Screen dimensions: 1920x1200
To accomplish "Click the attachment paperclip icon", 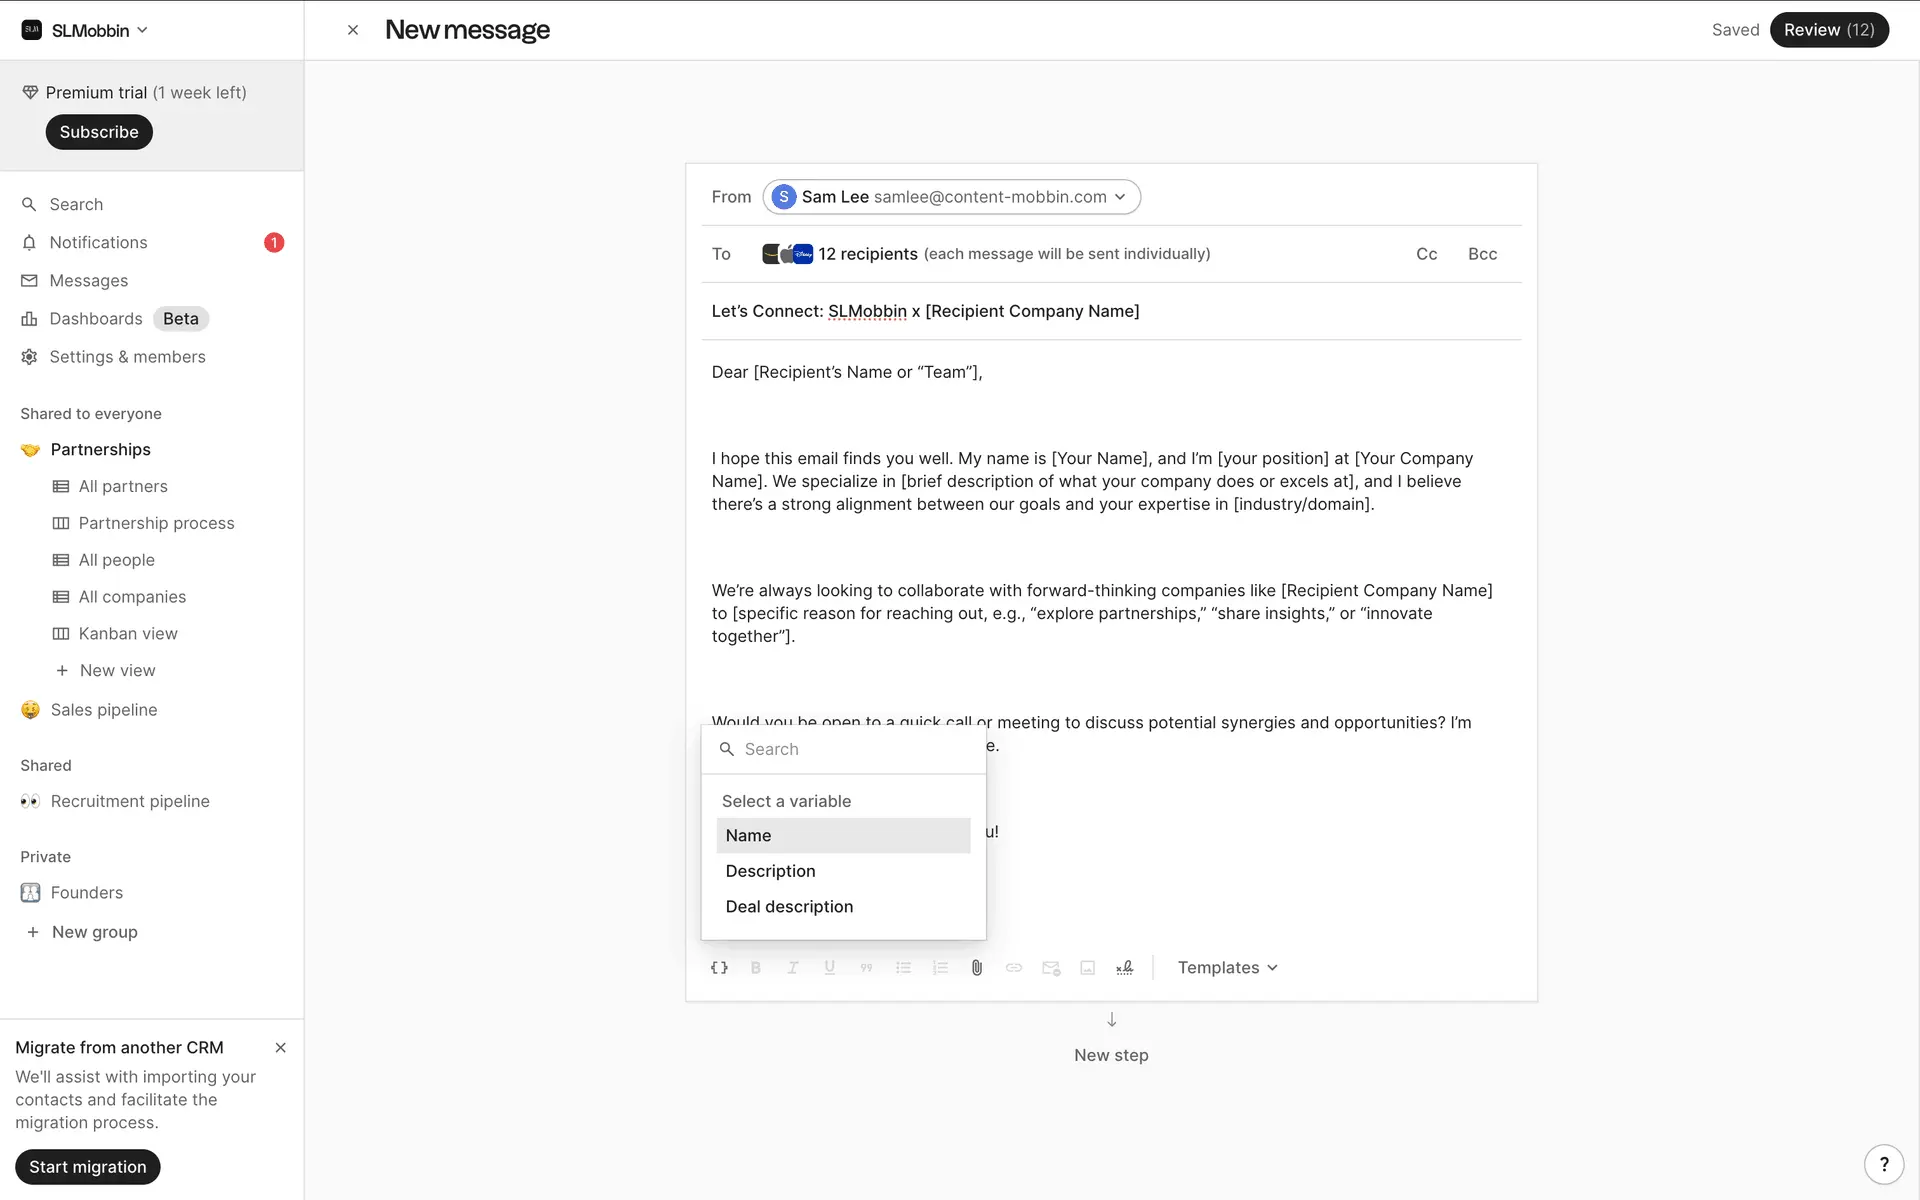I will (977, 967).
